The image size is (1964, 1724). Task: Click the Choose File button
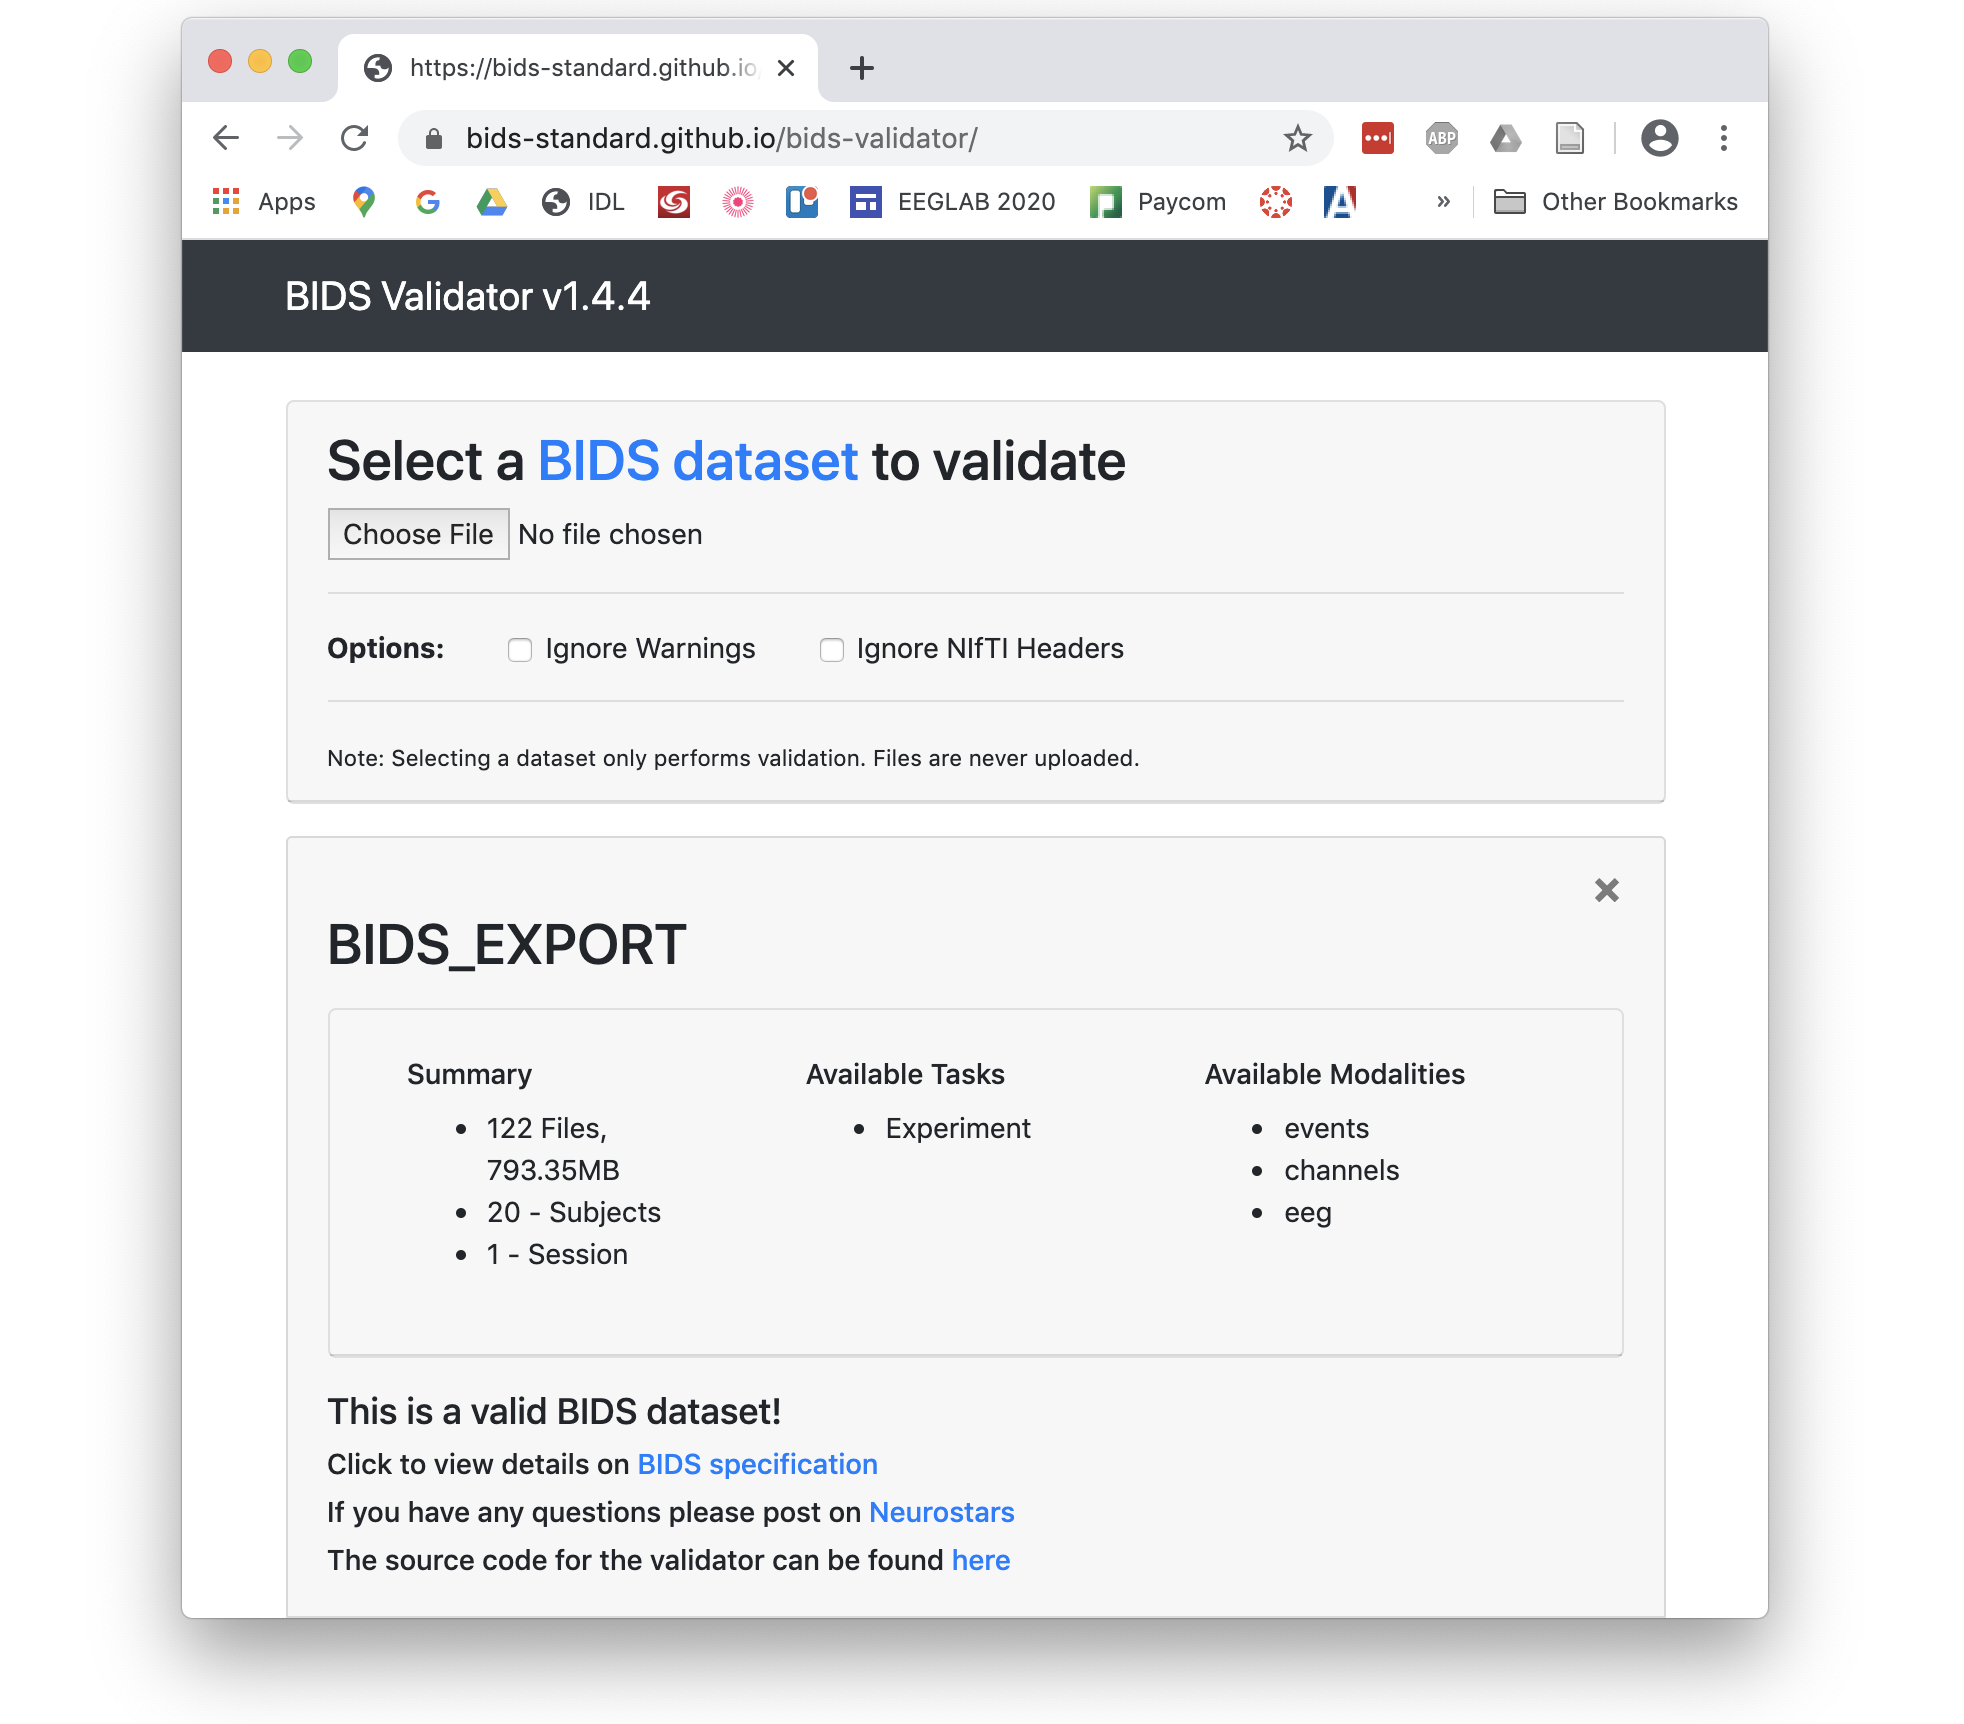click(x=418, y=534)
